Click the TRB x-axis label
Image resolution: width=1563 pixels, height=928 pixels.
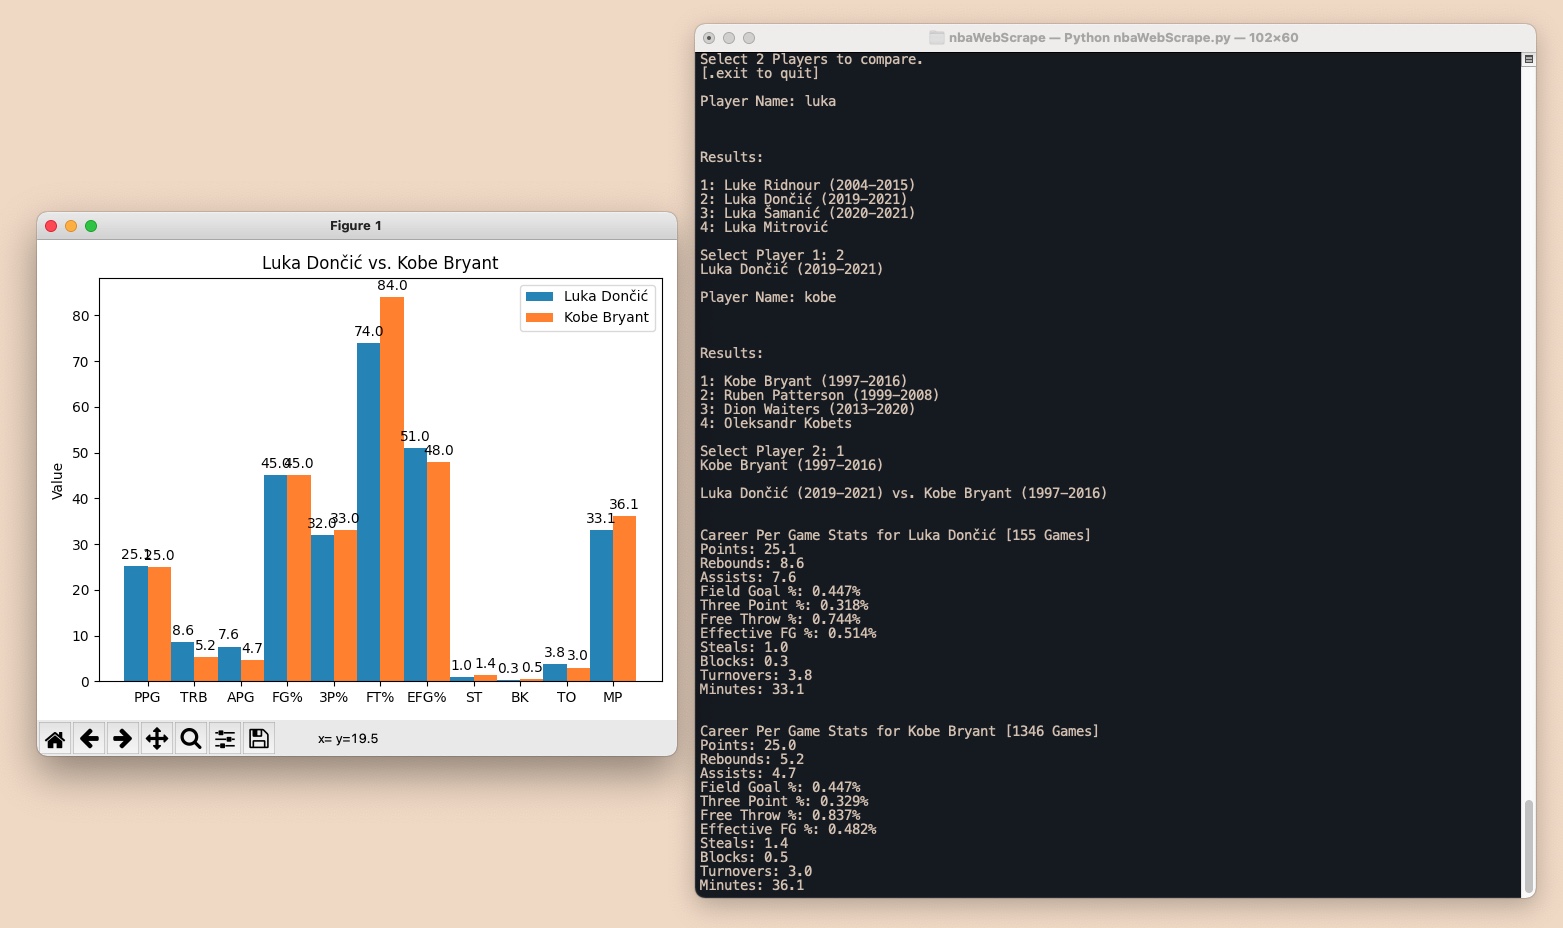pyautogui.click(x=194, y=697)
